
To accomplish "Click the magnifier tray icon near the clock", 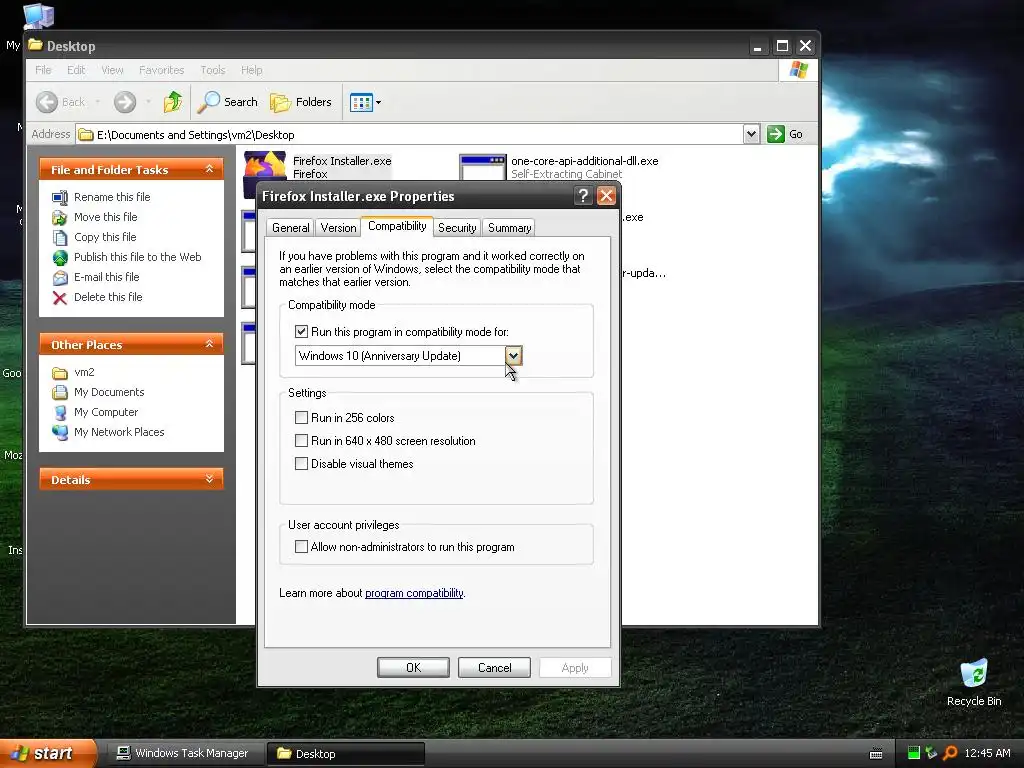I will tap(950, 753).
